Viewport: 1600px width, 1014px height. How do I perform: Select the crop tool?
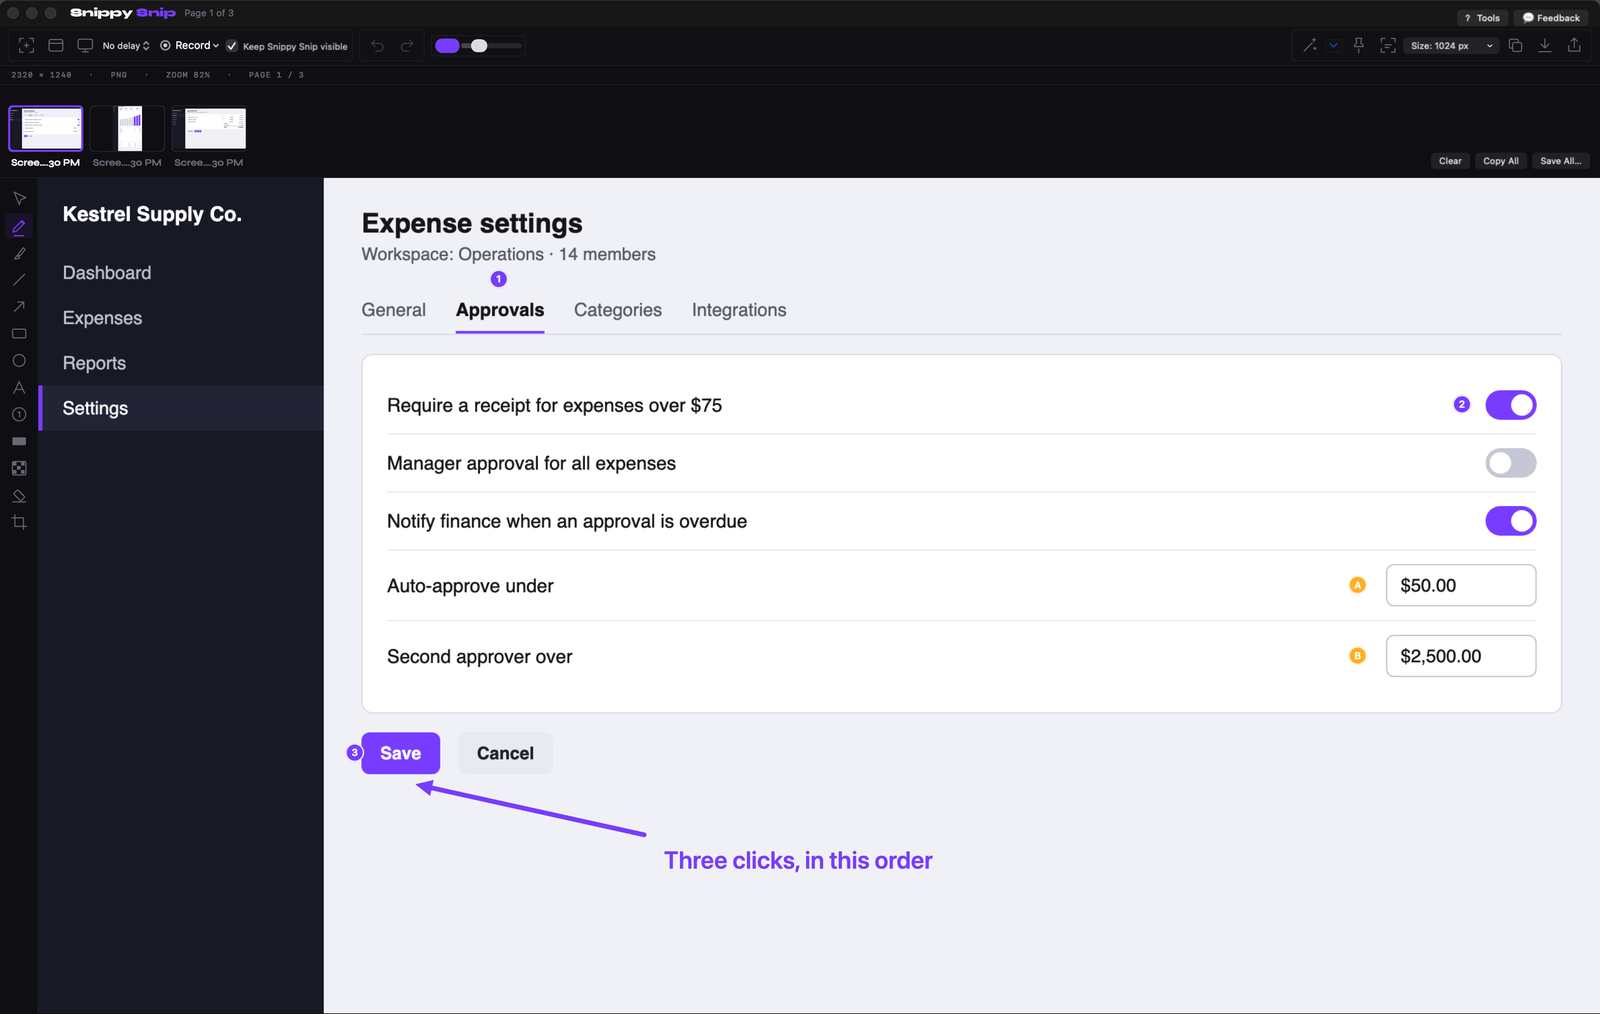pyautogui.click(x=19, y=522)
